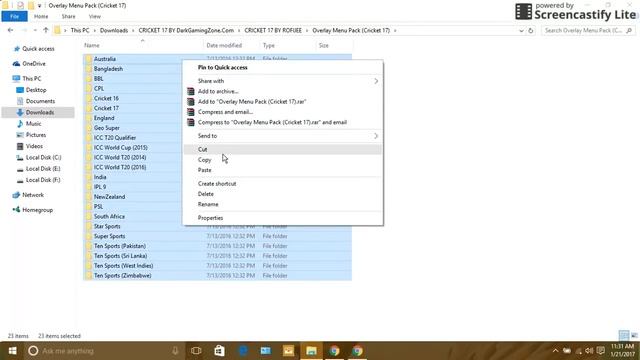The image size is (640, 360).
Task: Click WinRAR icon beside Compress and email
Action: 191,112
